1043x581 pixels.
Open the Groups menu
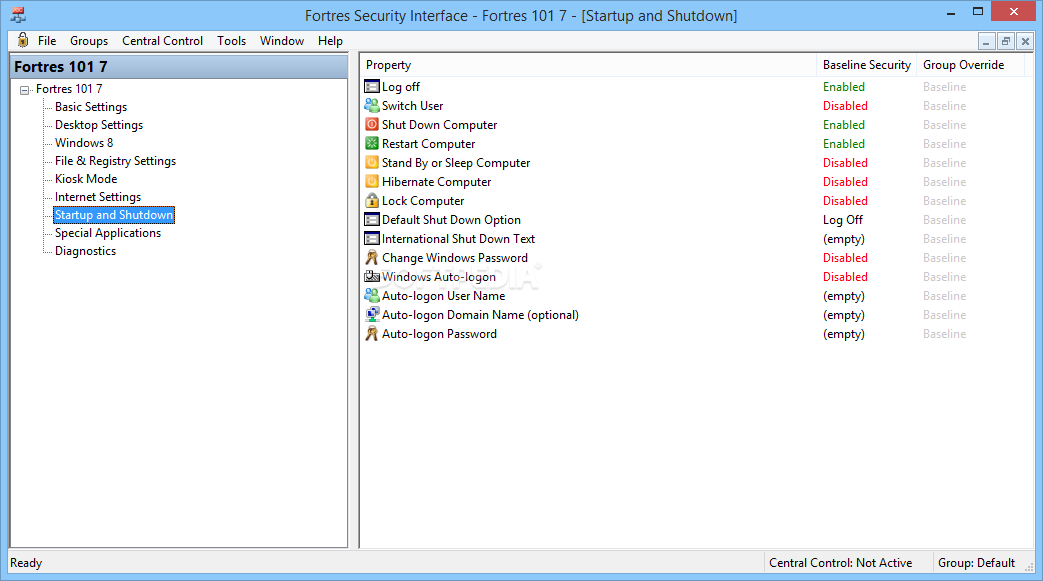(89, 41)
